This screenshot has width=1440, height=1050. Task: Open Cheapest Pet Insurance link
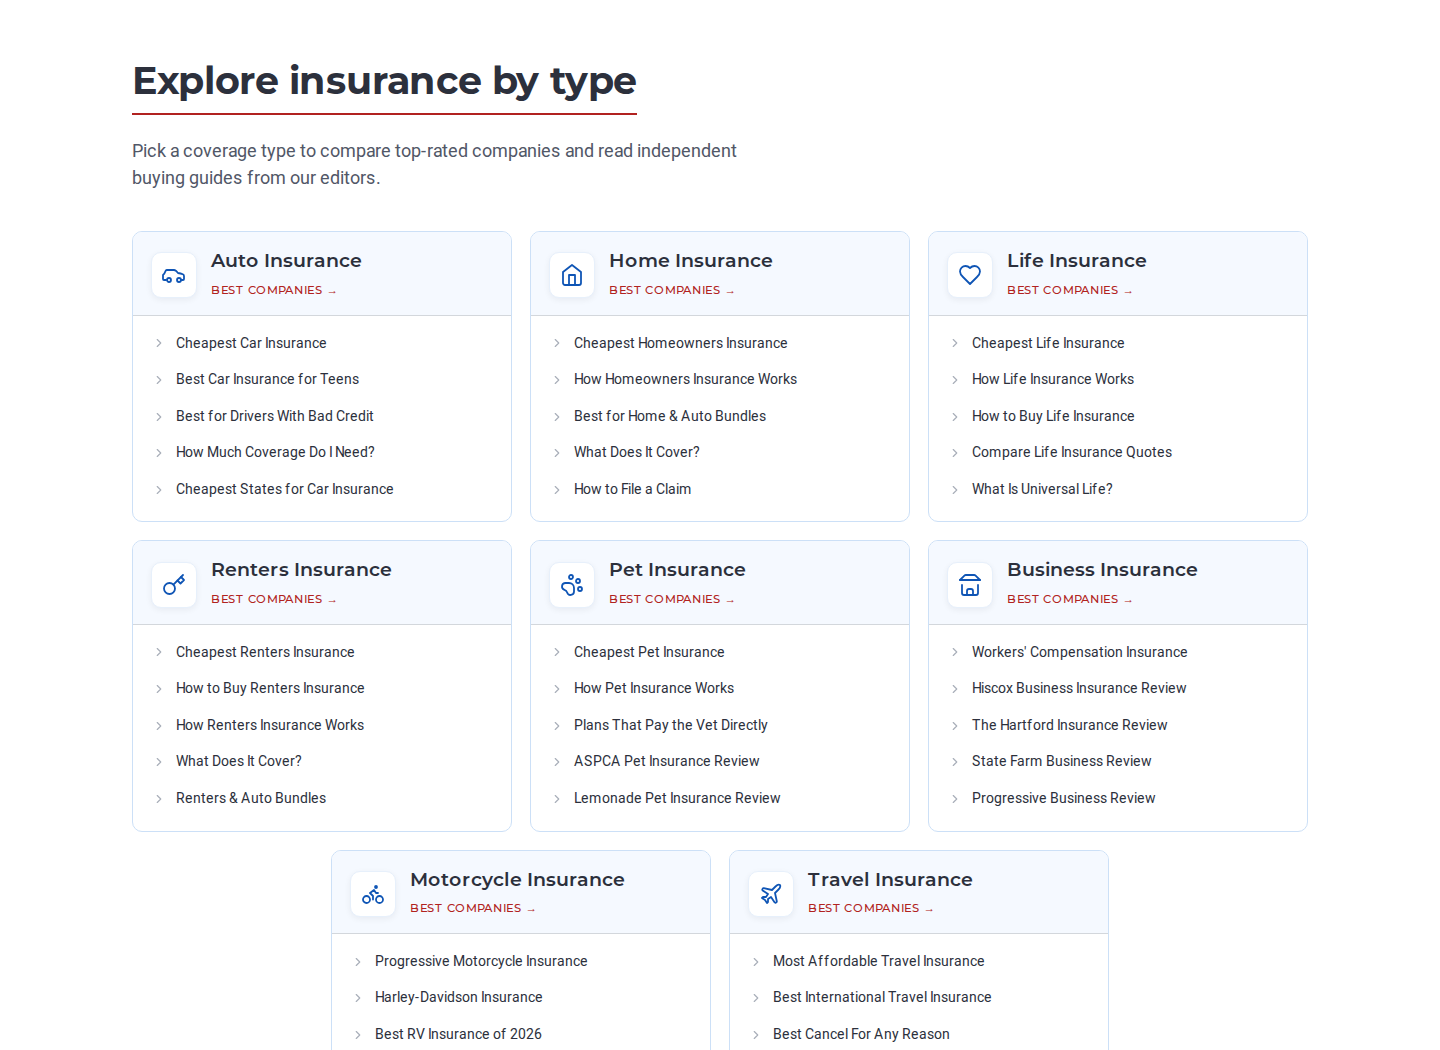coord(649,652)
